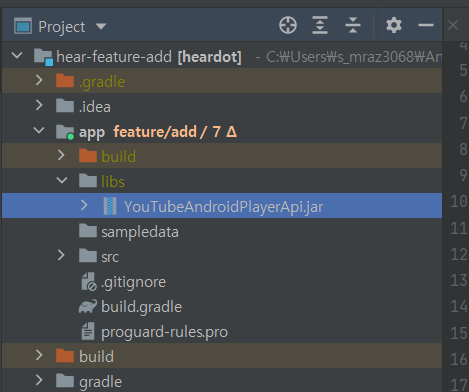Select opened file locate target icon
The image size is (469, 392).
pos(288,25)
